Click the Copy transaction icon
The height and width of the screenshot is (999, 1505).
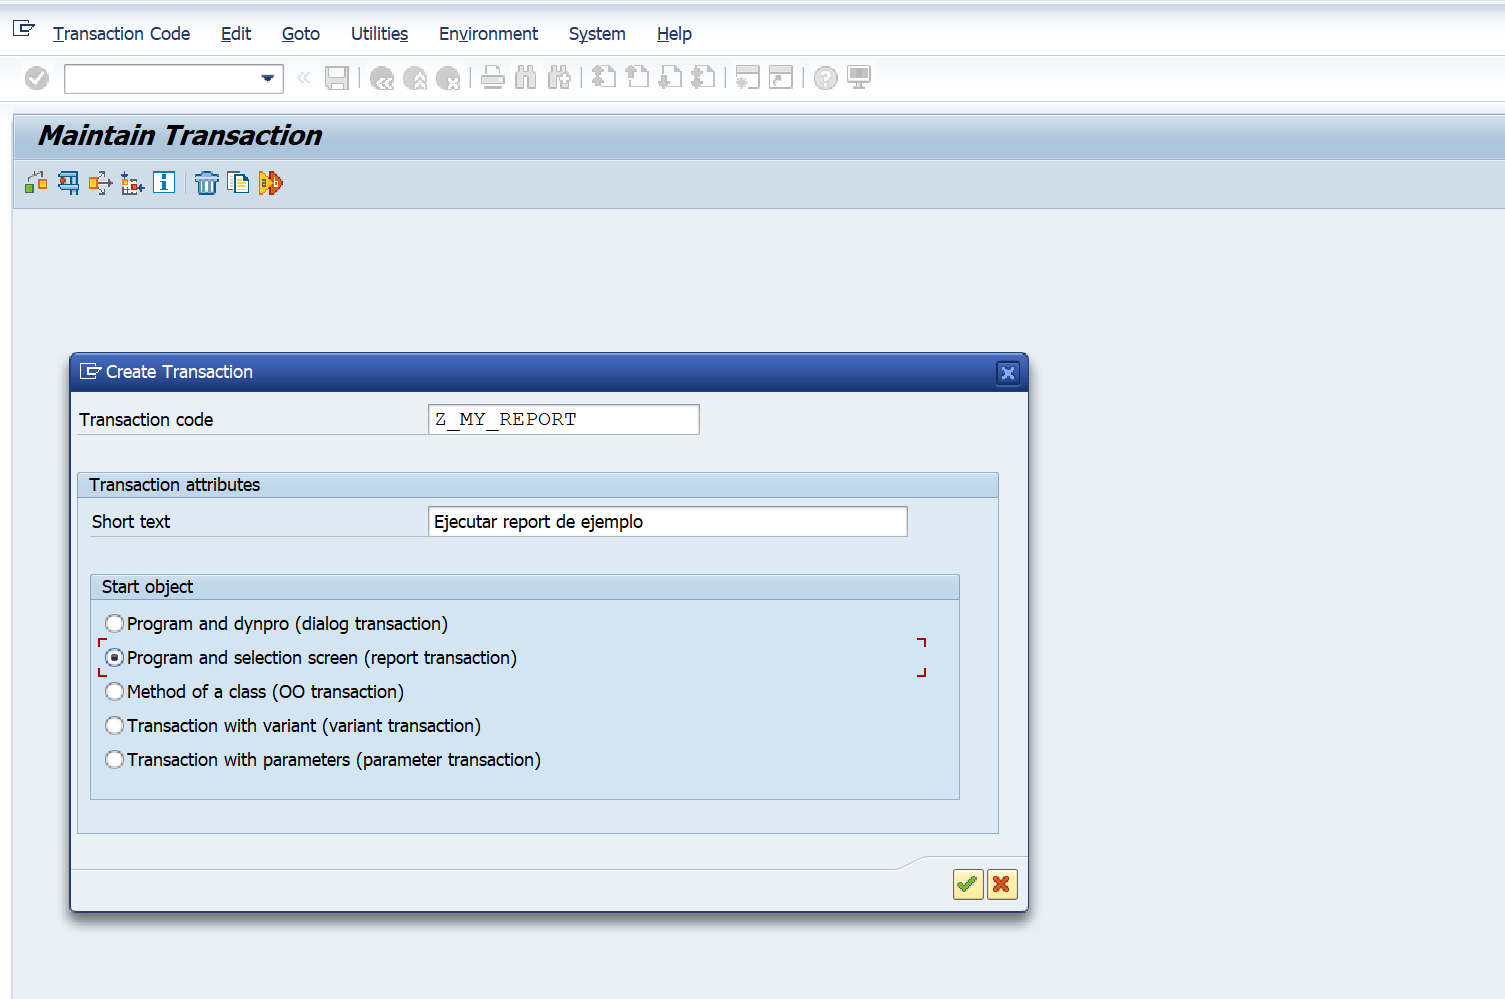[x=238, y=183]
